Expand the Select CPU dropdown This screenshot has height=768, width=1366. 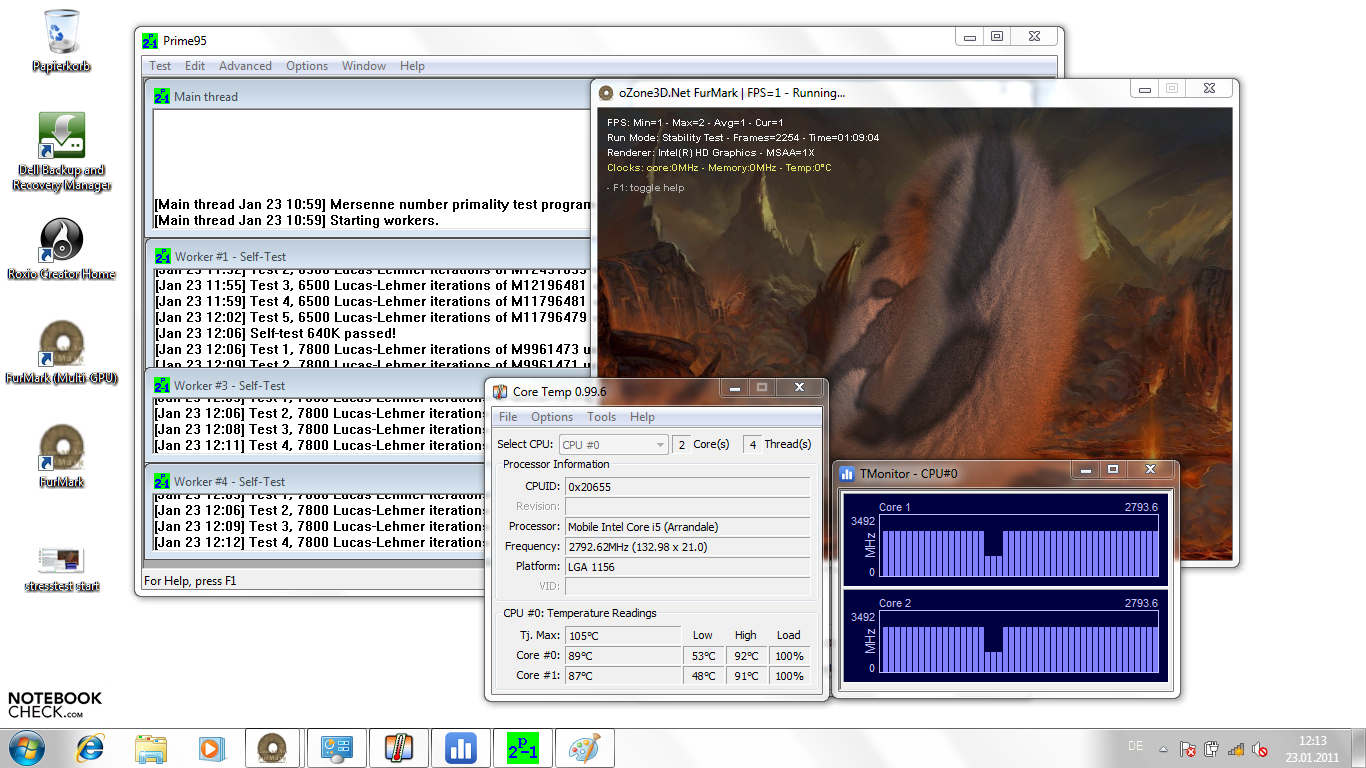[613, 445]
